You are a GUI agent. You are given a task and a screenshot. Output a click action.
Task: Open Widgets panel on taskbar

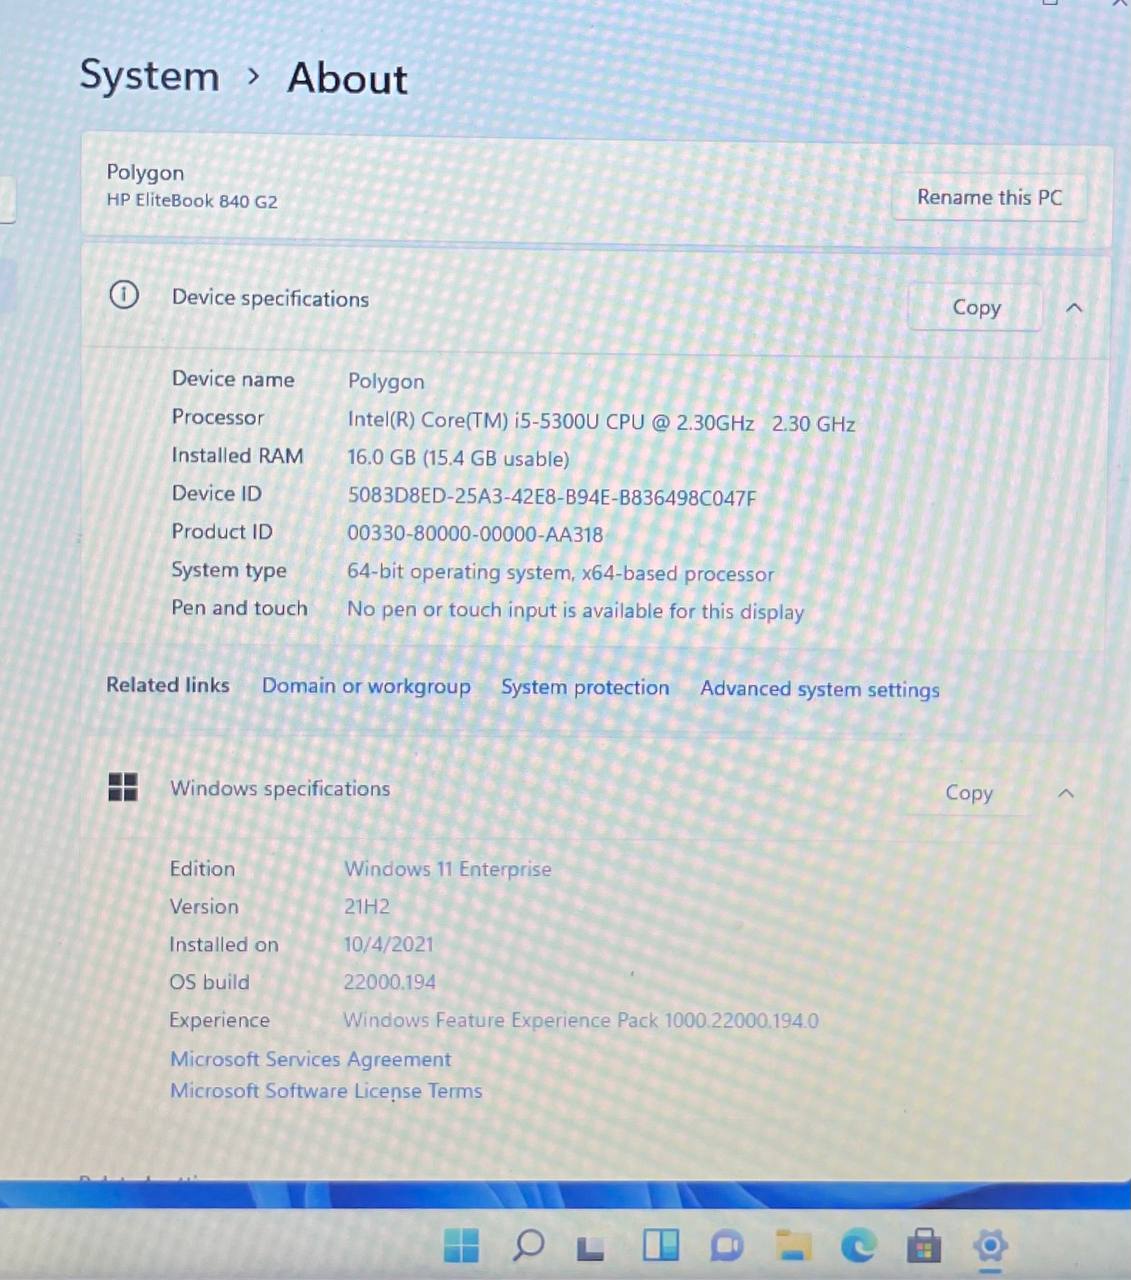click(660, 1245)
